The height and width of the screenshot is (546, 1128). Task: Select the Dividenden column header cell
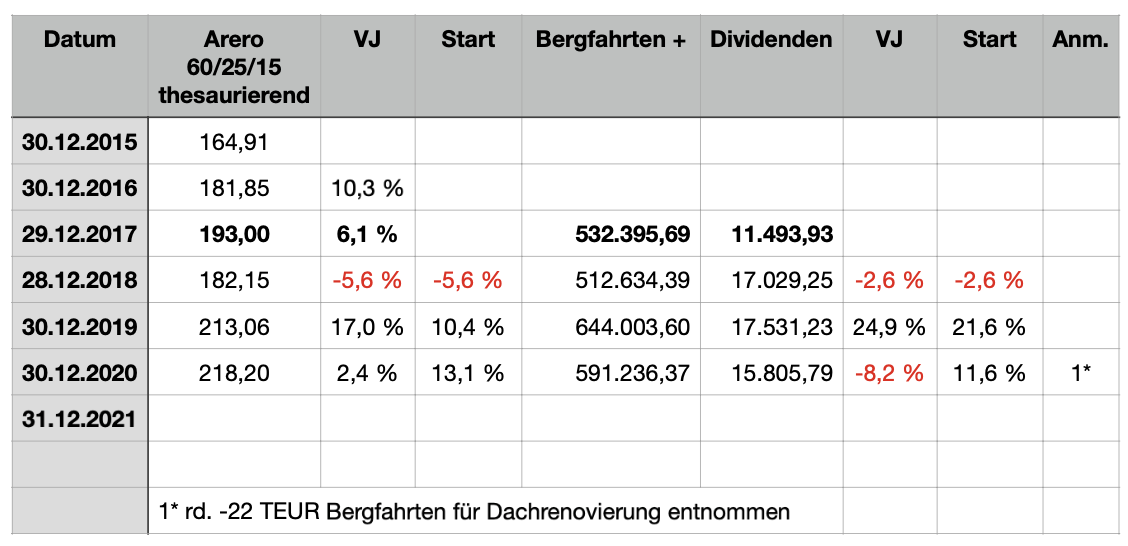click(x=771, y=41)
